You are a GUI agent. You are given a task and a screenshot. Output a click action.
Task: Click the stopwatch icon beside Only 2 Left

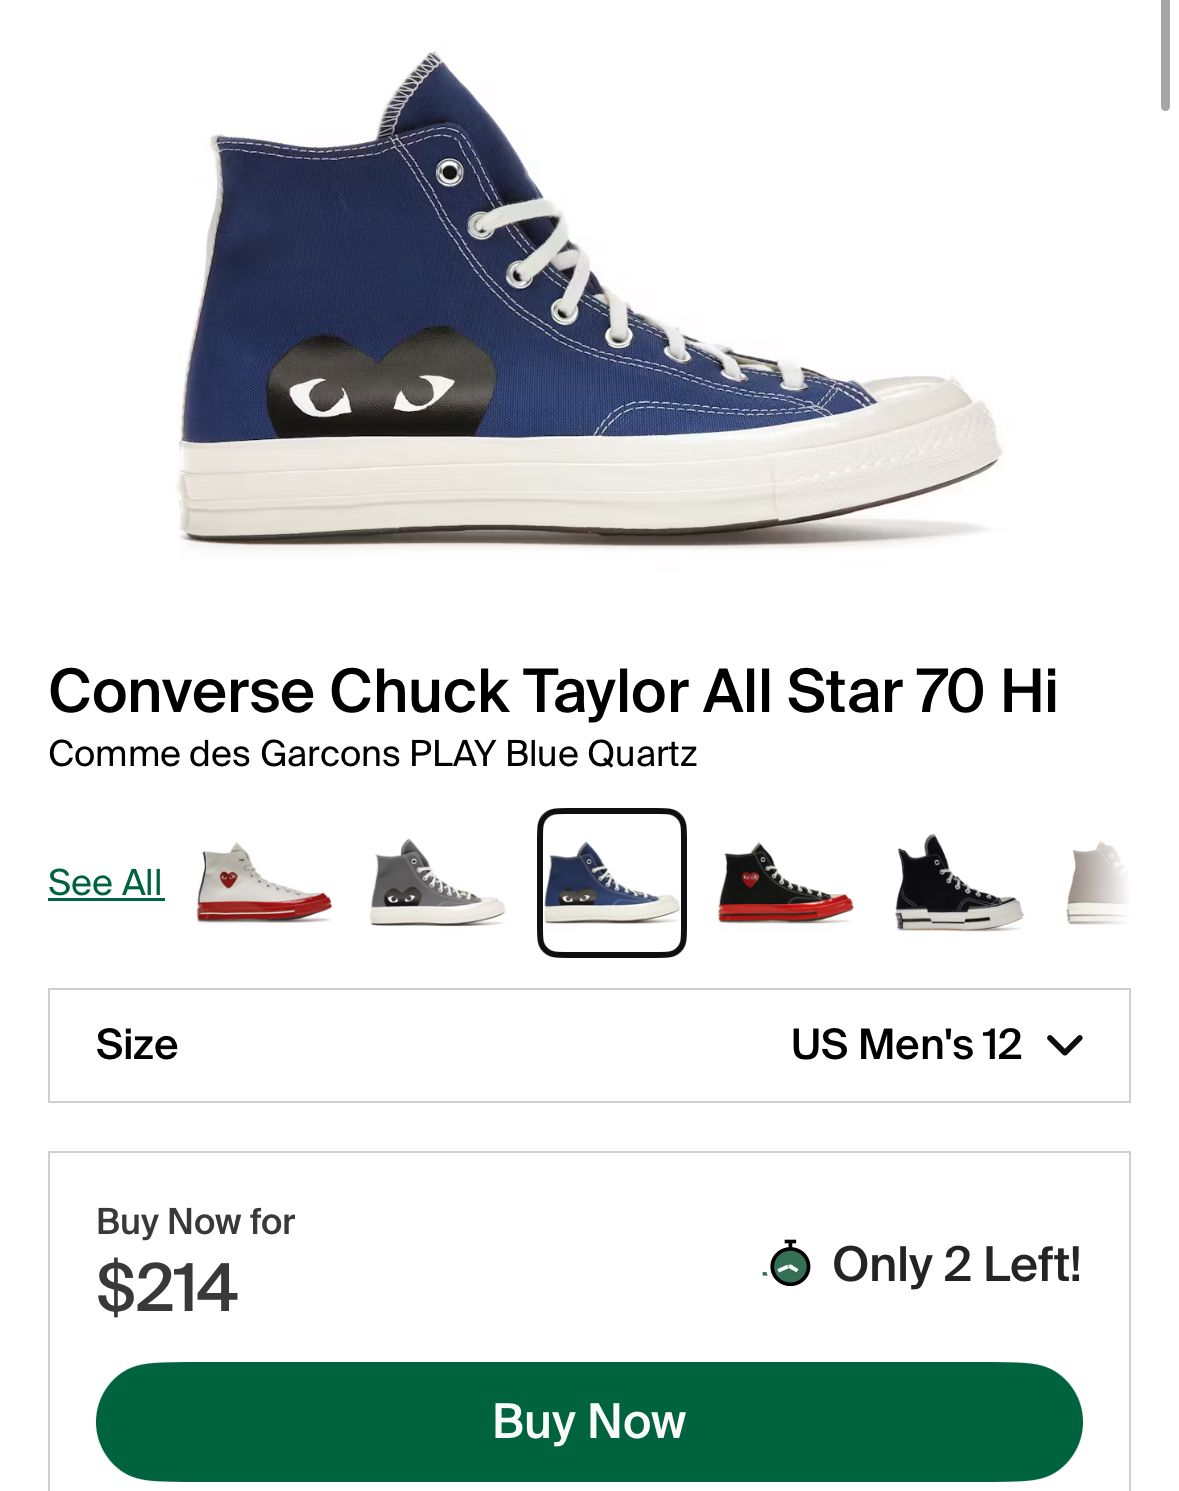(x=790, y=1264)
